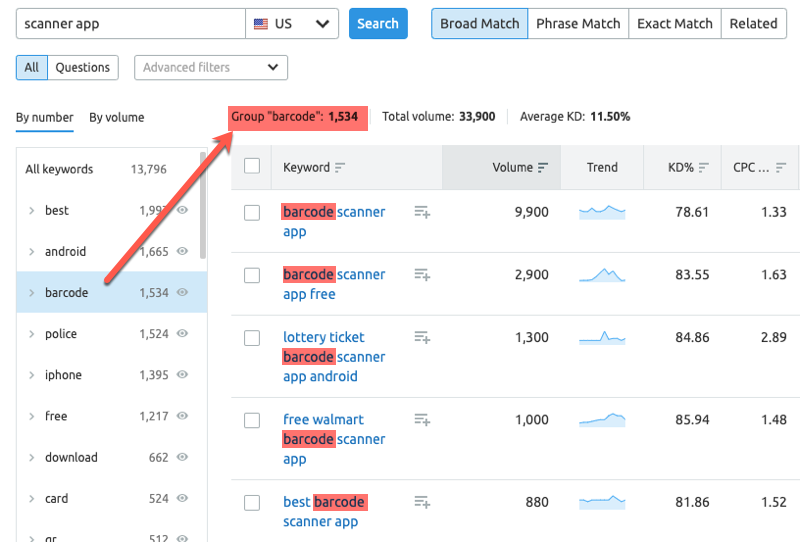This screenshot has height=542, width=800.
Task: Open the US country database dropdown
Action: tap(292, 24)
